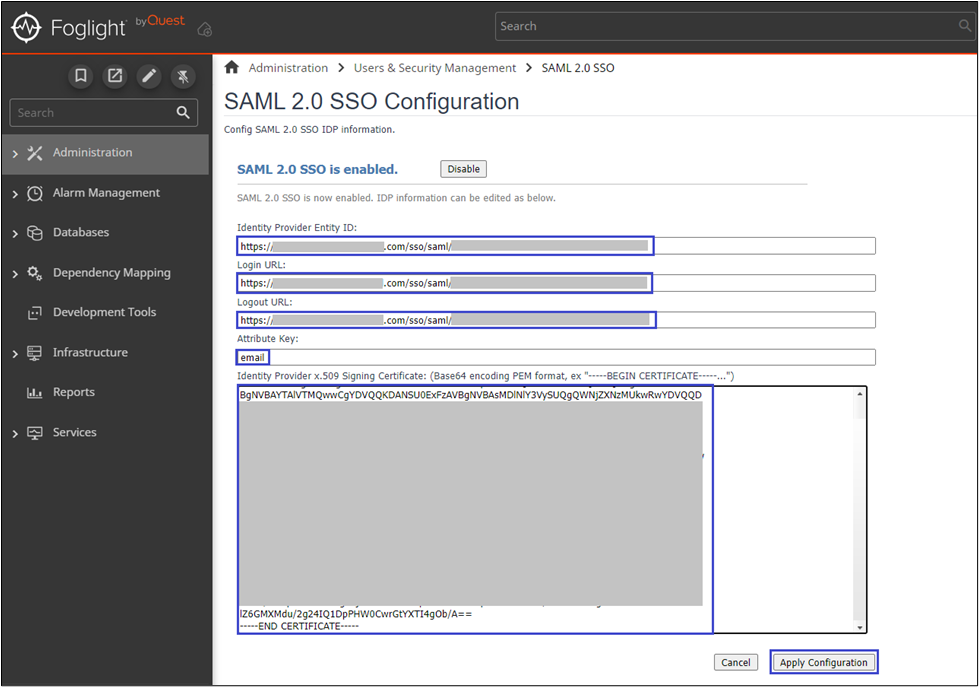Click the unpin sidebar icon

pyautogui.click(x=183, y=76)
